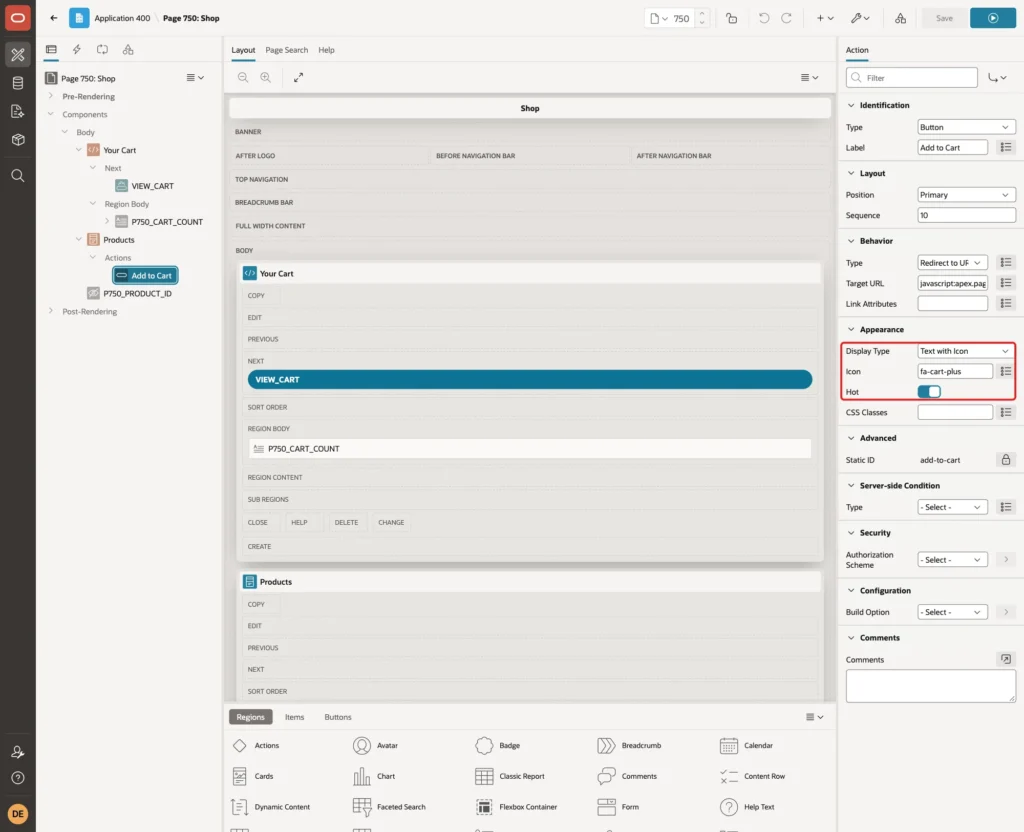Select P750_PRODUCT_ID in the tree
The width and height of the screenshot is (1024, 832).
point(137,294)
